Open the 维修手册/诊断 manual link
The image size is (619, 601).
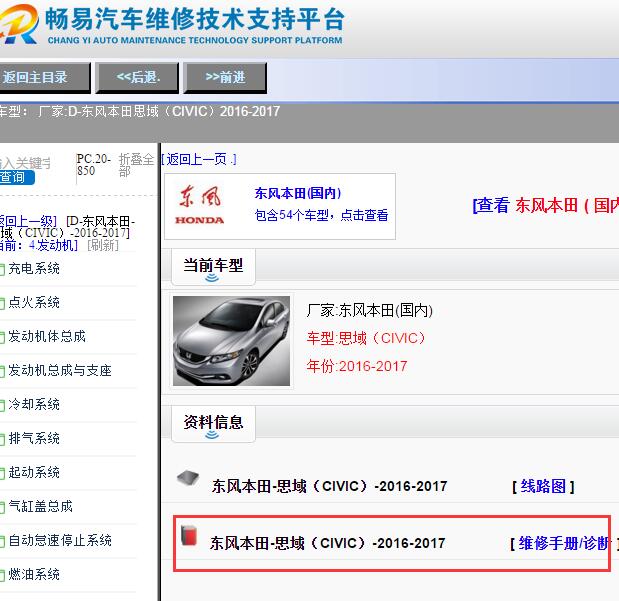click(x=564, y=543)
